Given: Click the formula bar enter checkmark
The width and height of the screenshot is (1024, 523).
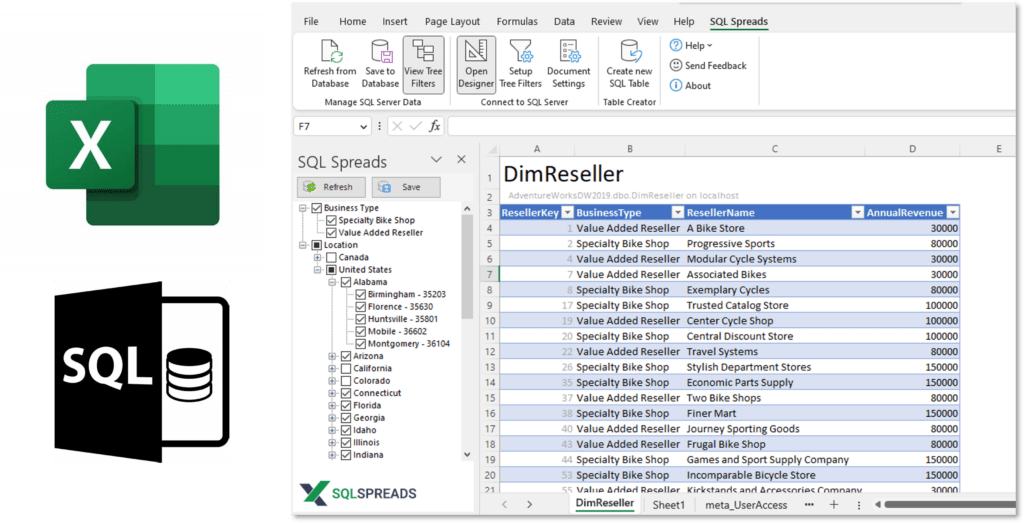Looking at the screenshot, I should point(415,126).
